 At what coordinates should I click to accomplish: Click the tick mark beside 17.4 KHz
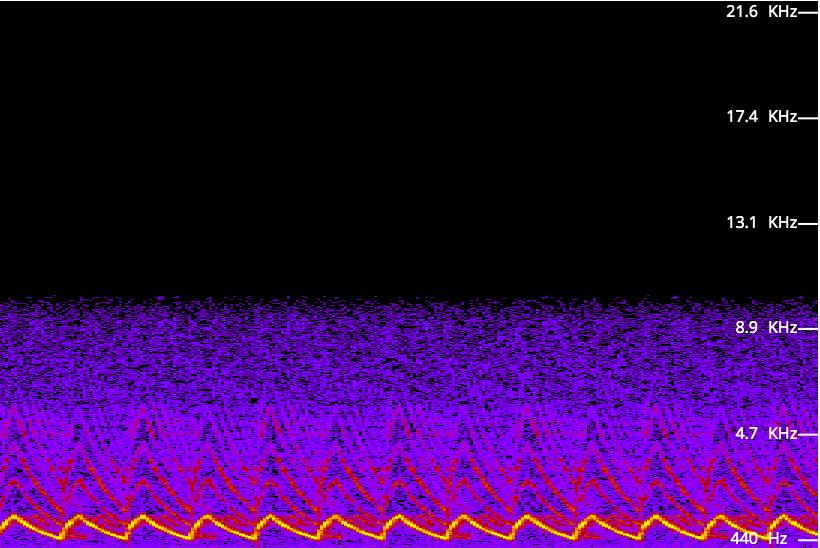(x=808, y=118)
